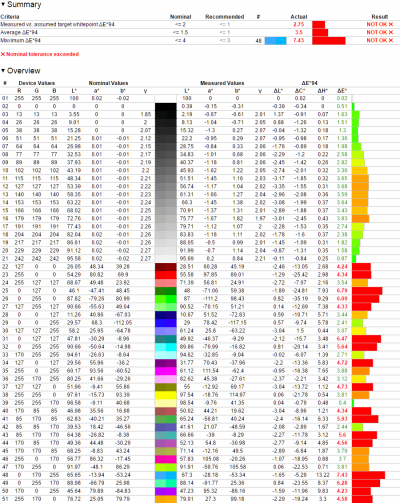The height and width of the screenshot is (503, 400).
Task: Click the Measured Values column header
Action: point(222,83)
